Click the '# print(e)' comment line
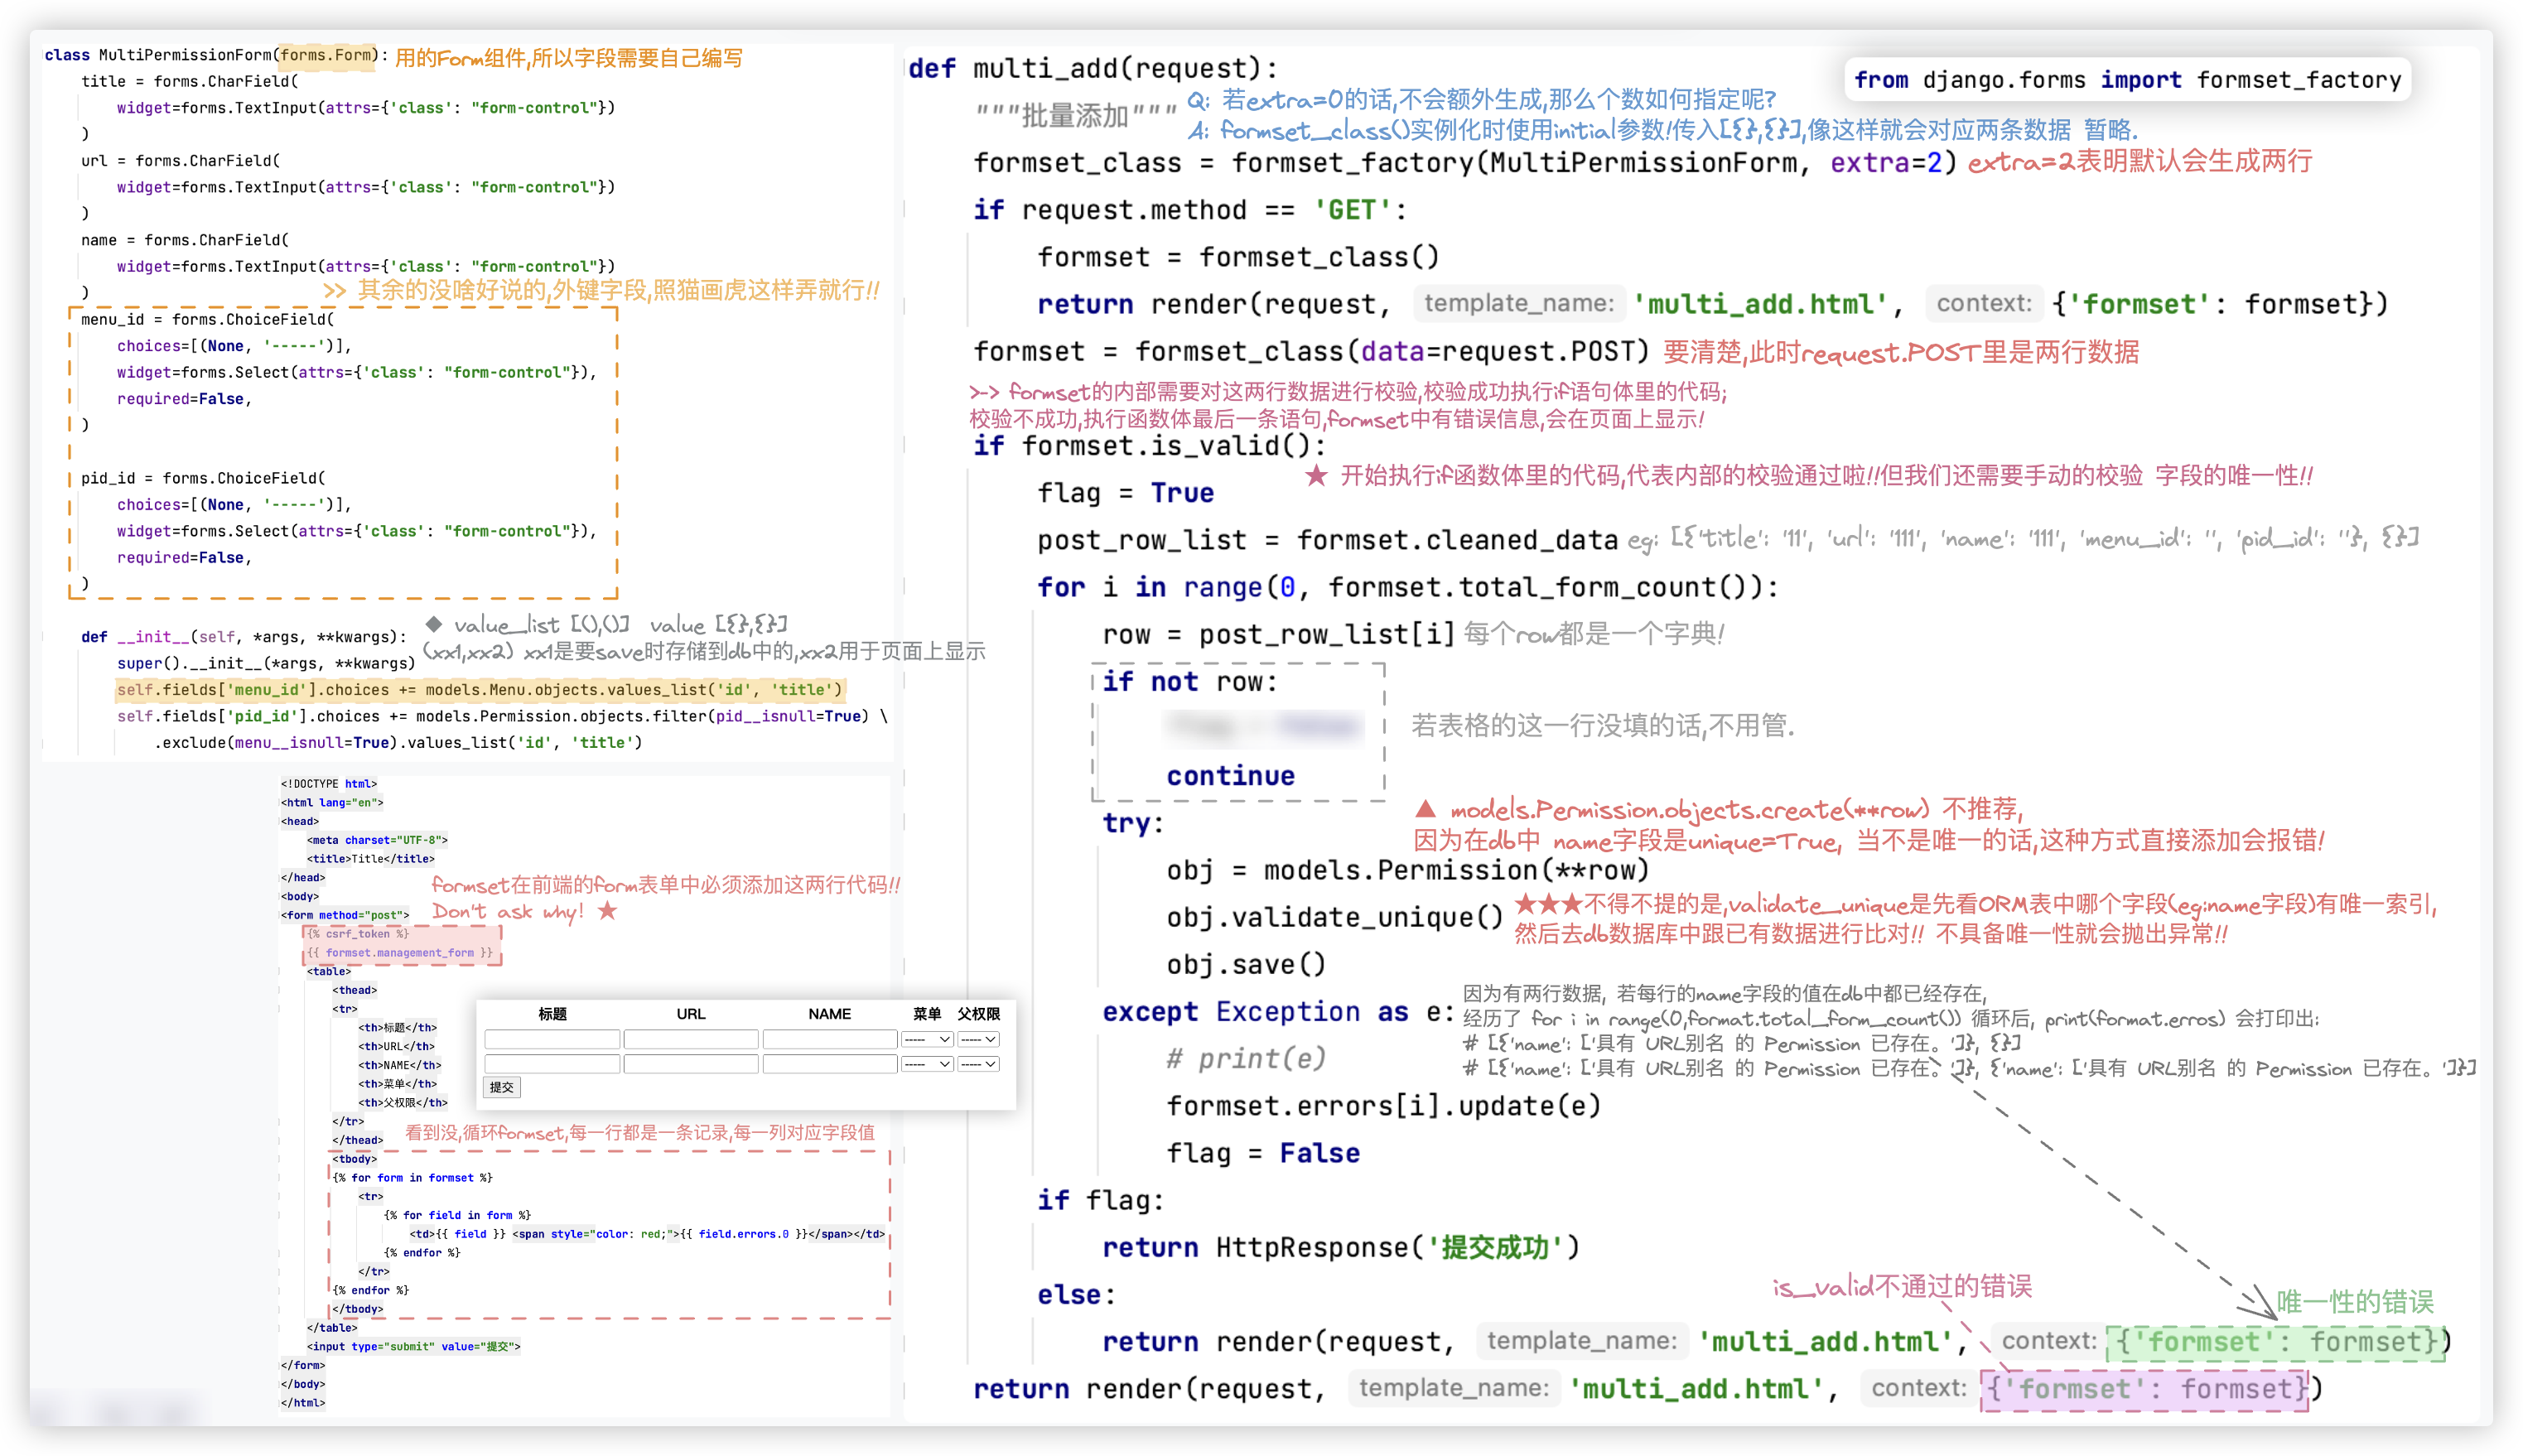Viewport: 2523px width, 1456px height. pos(1246,1058)
